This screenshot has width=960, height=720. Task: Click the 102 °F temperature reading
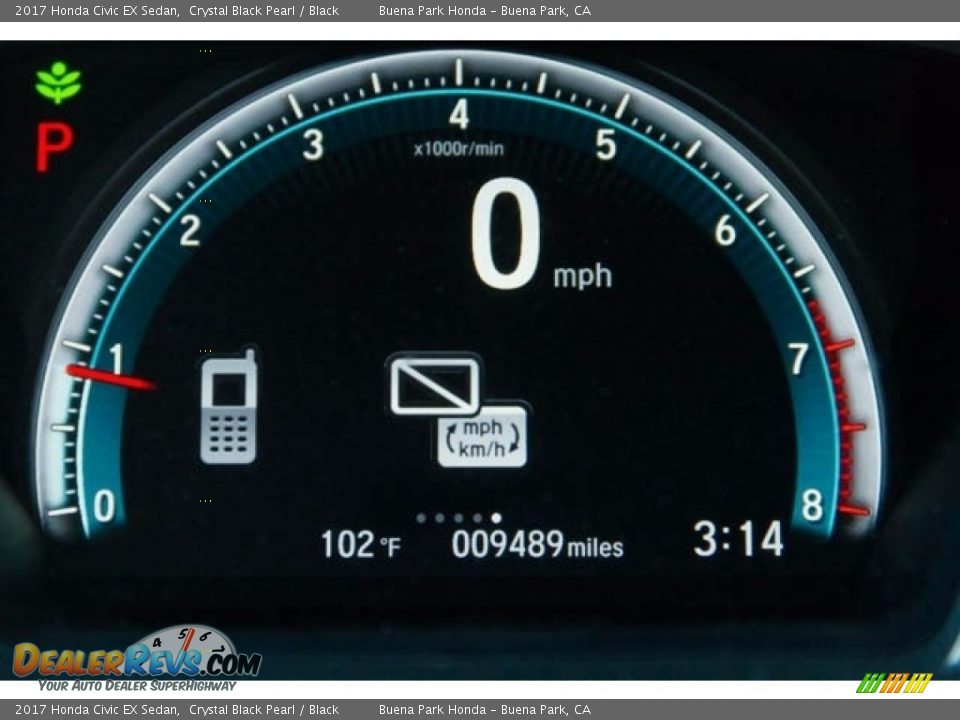tap(361, 544)
